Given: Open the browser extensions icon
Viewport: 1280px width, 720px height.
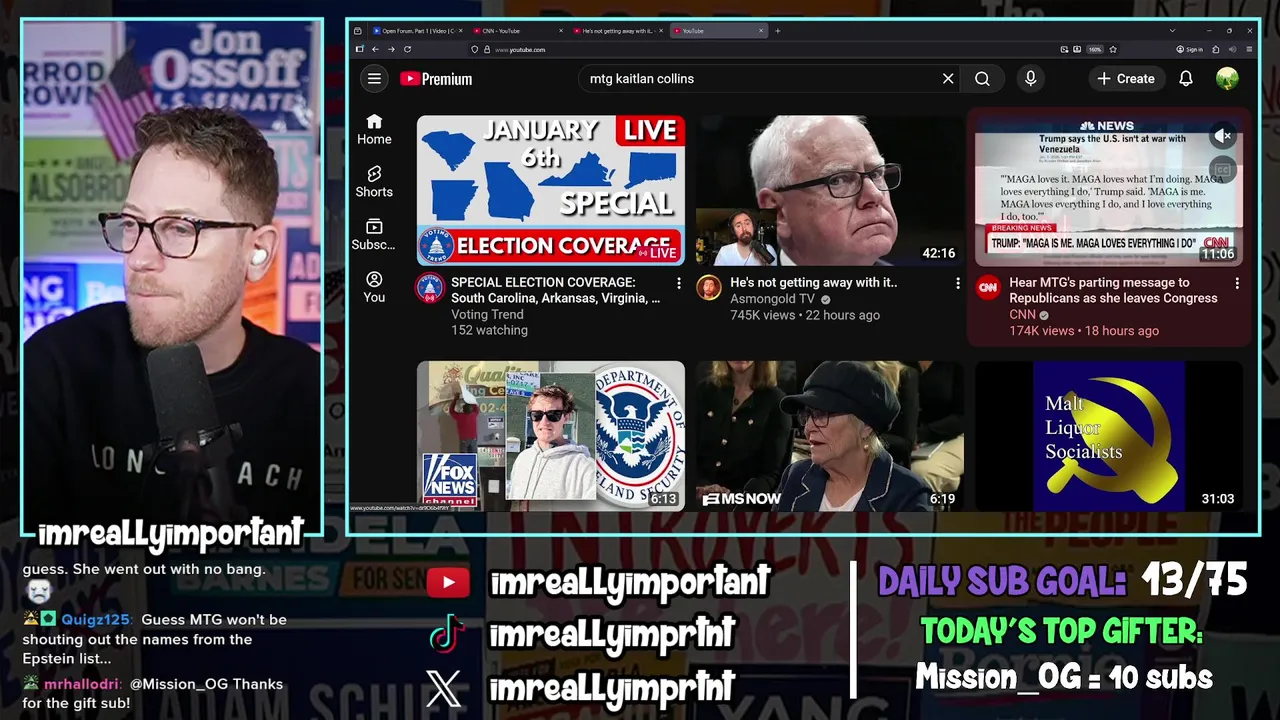Looking at the screenshot, I should (1216, 49).
